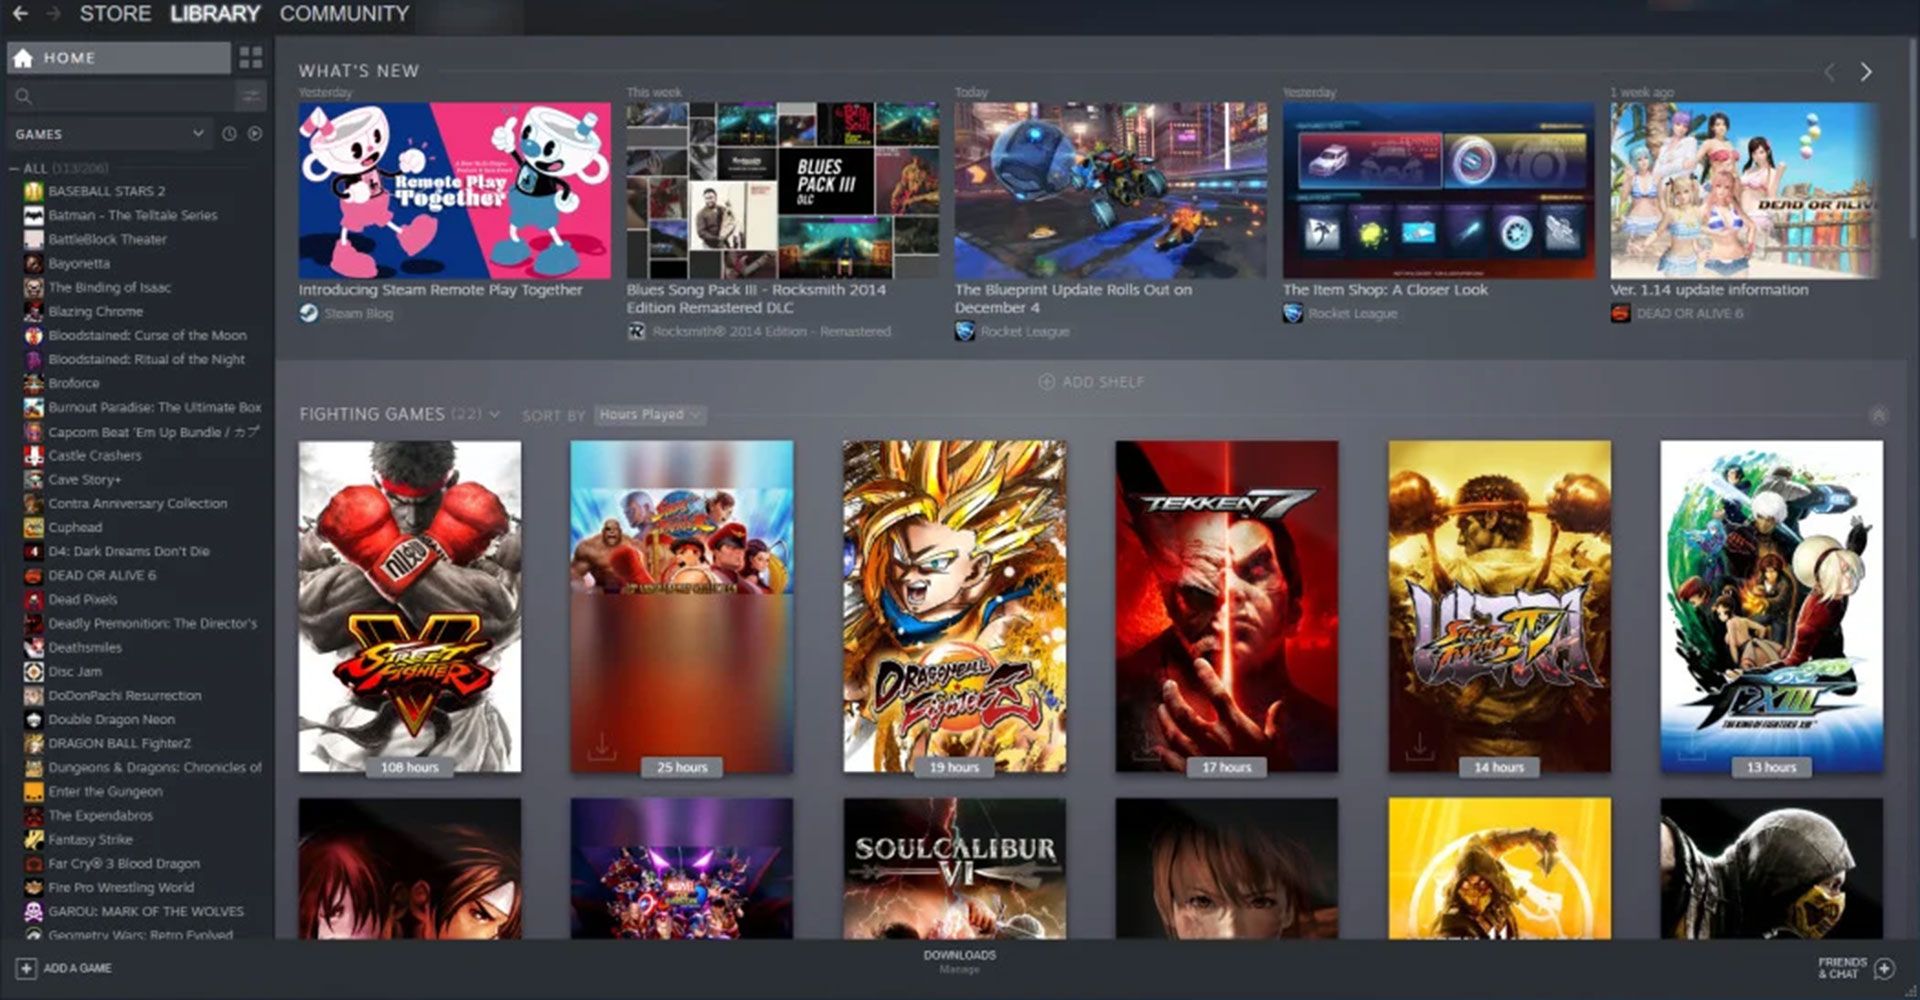Show next What's New items arrow
Screen dimensions: 1920x1000
(x=1866, y=72)
